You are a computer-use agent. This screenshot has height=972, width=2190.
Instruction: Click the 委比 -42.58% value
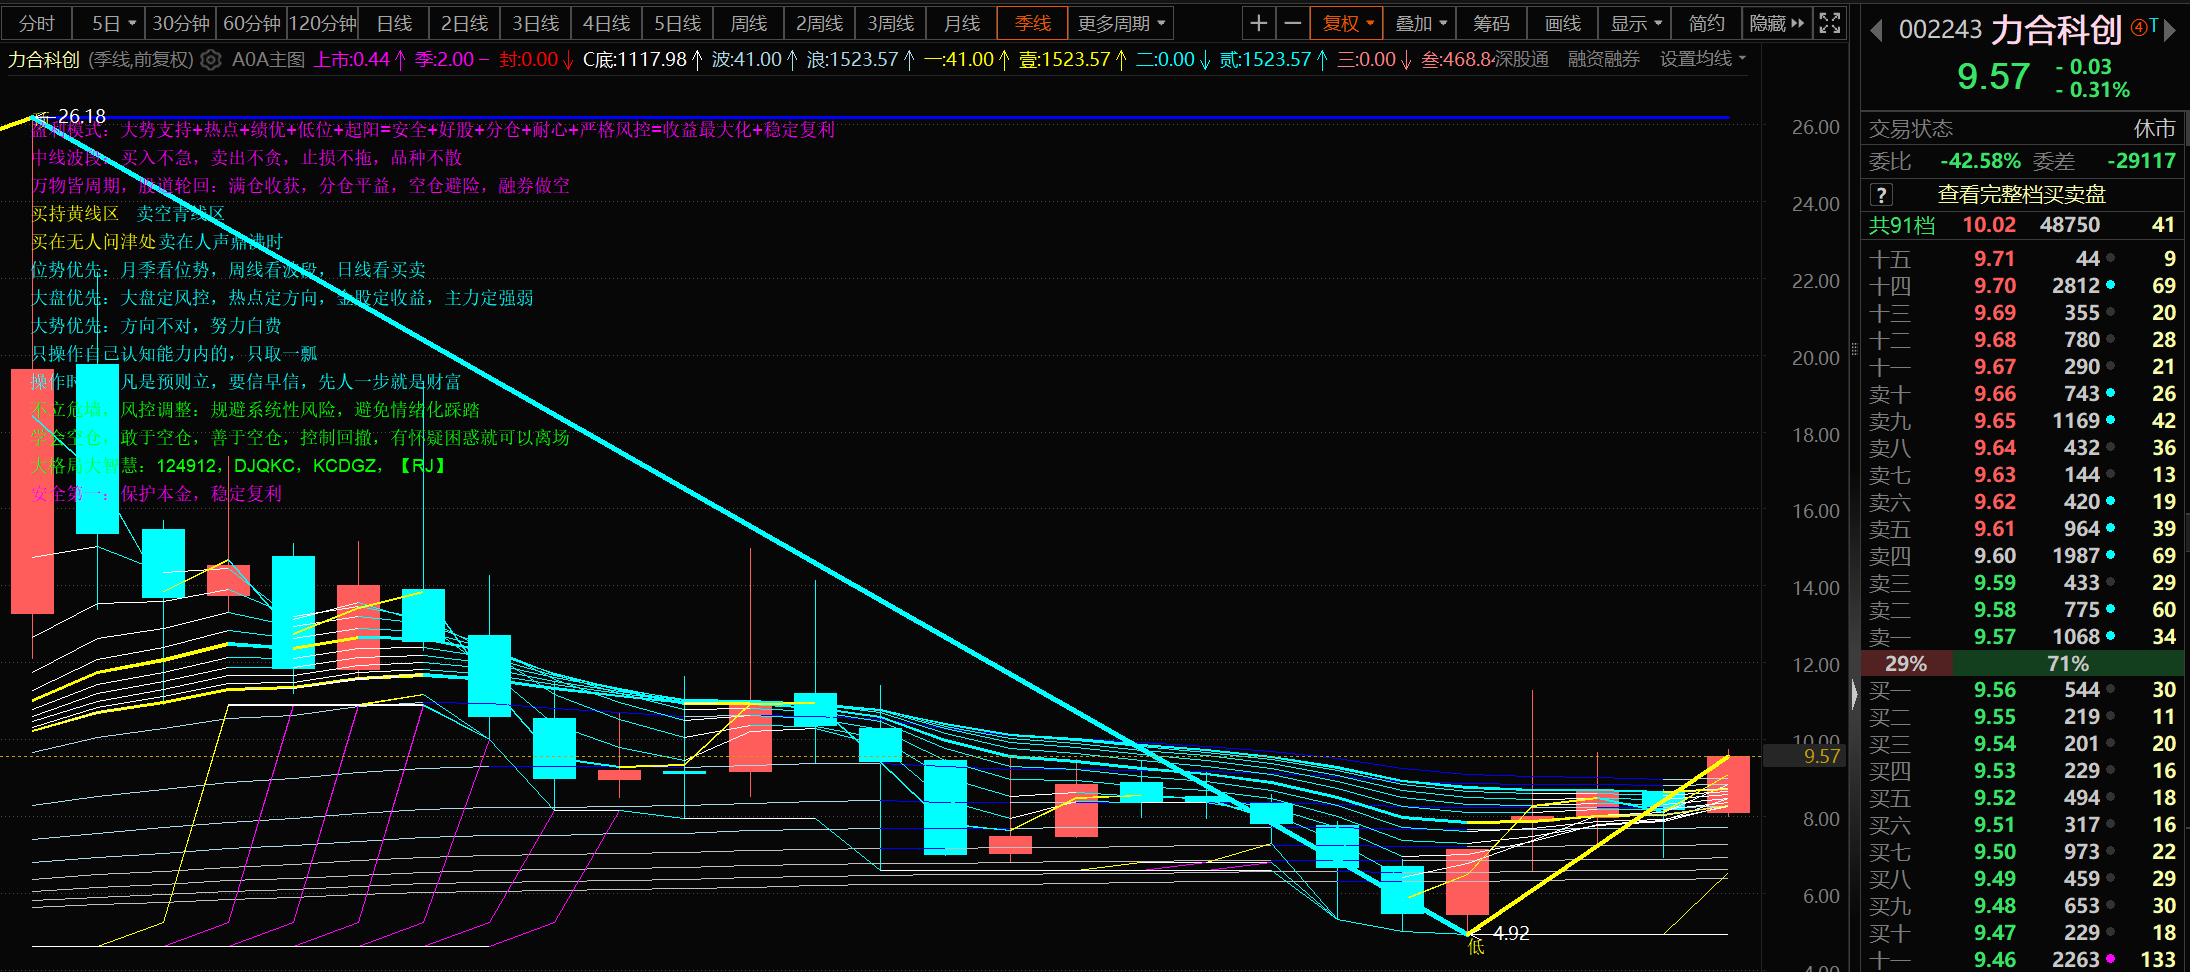tap(1980, 161)
